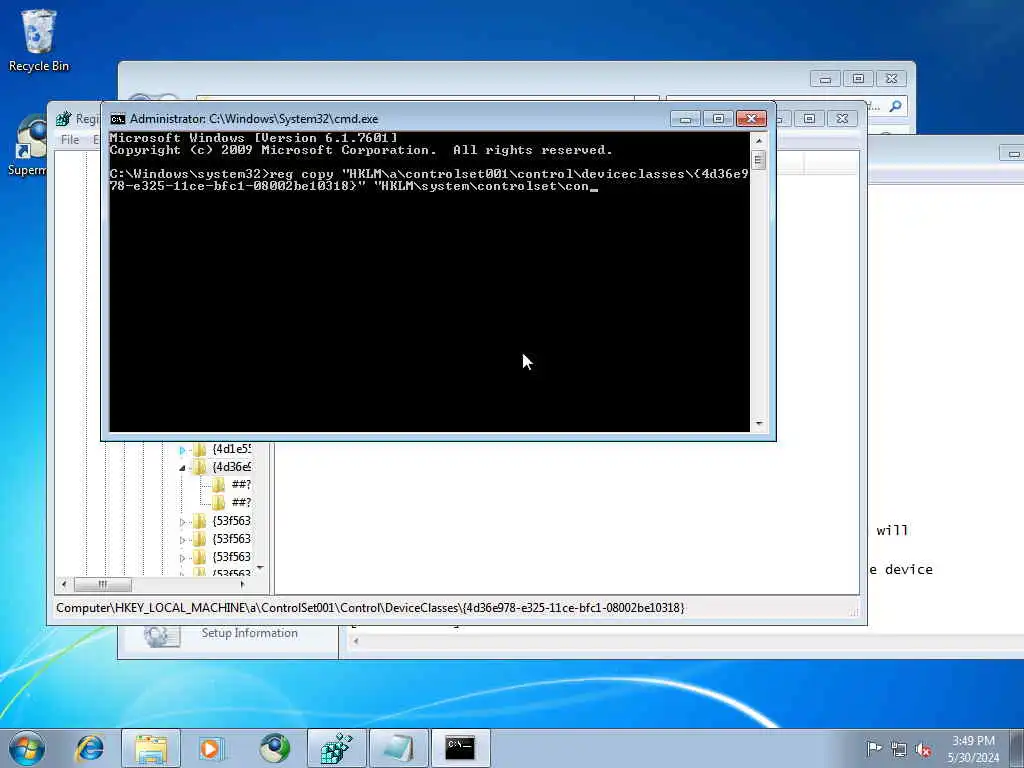Collapse the {4d36e9 registry key

tap(182, 468)
